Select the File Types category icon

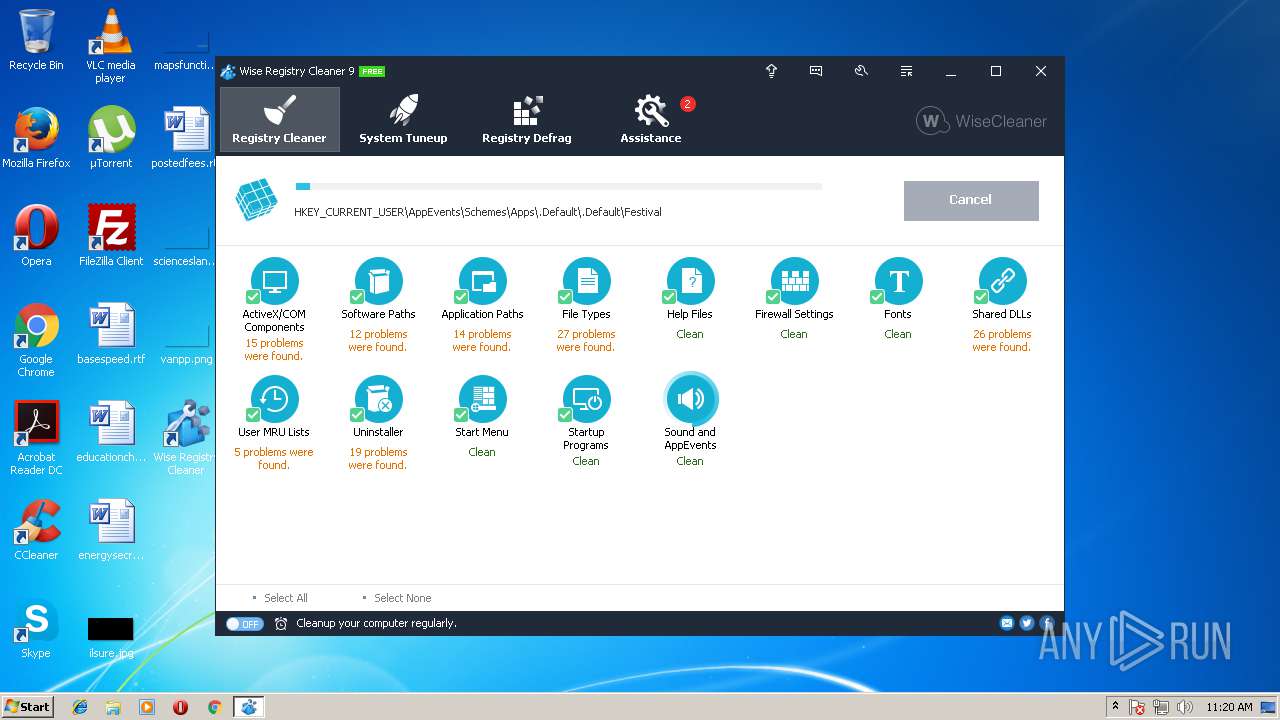tap(586, 281)
